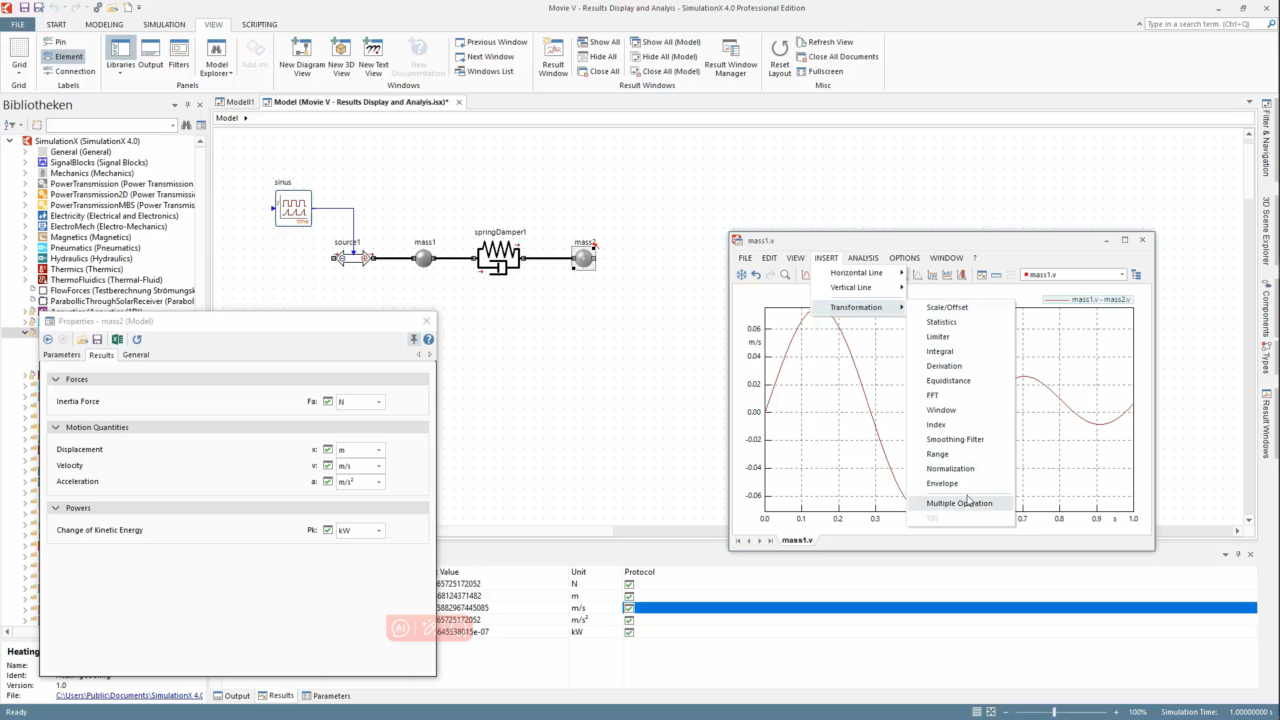
Task: Click Show All in Result Windows group
Action: coord(598,42)
